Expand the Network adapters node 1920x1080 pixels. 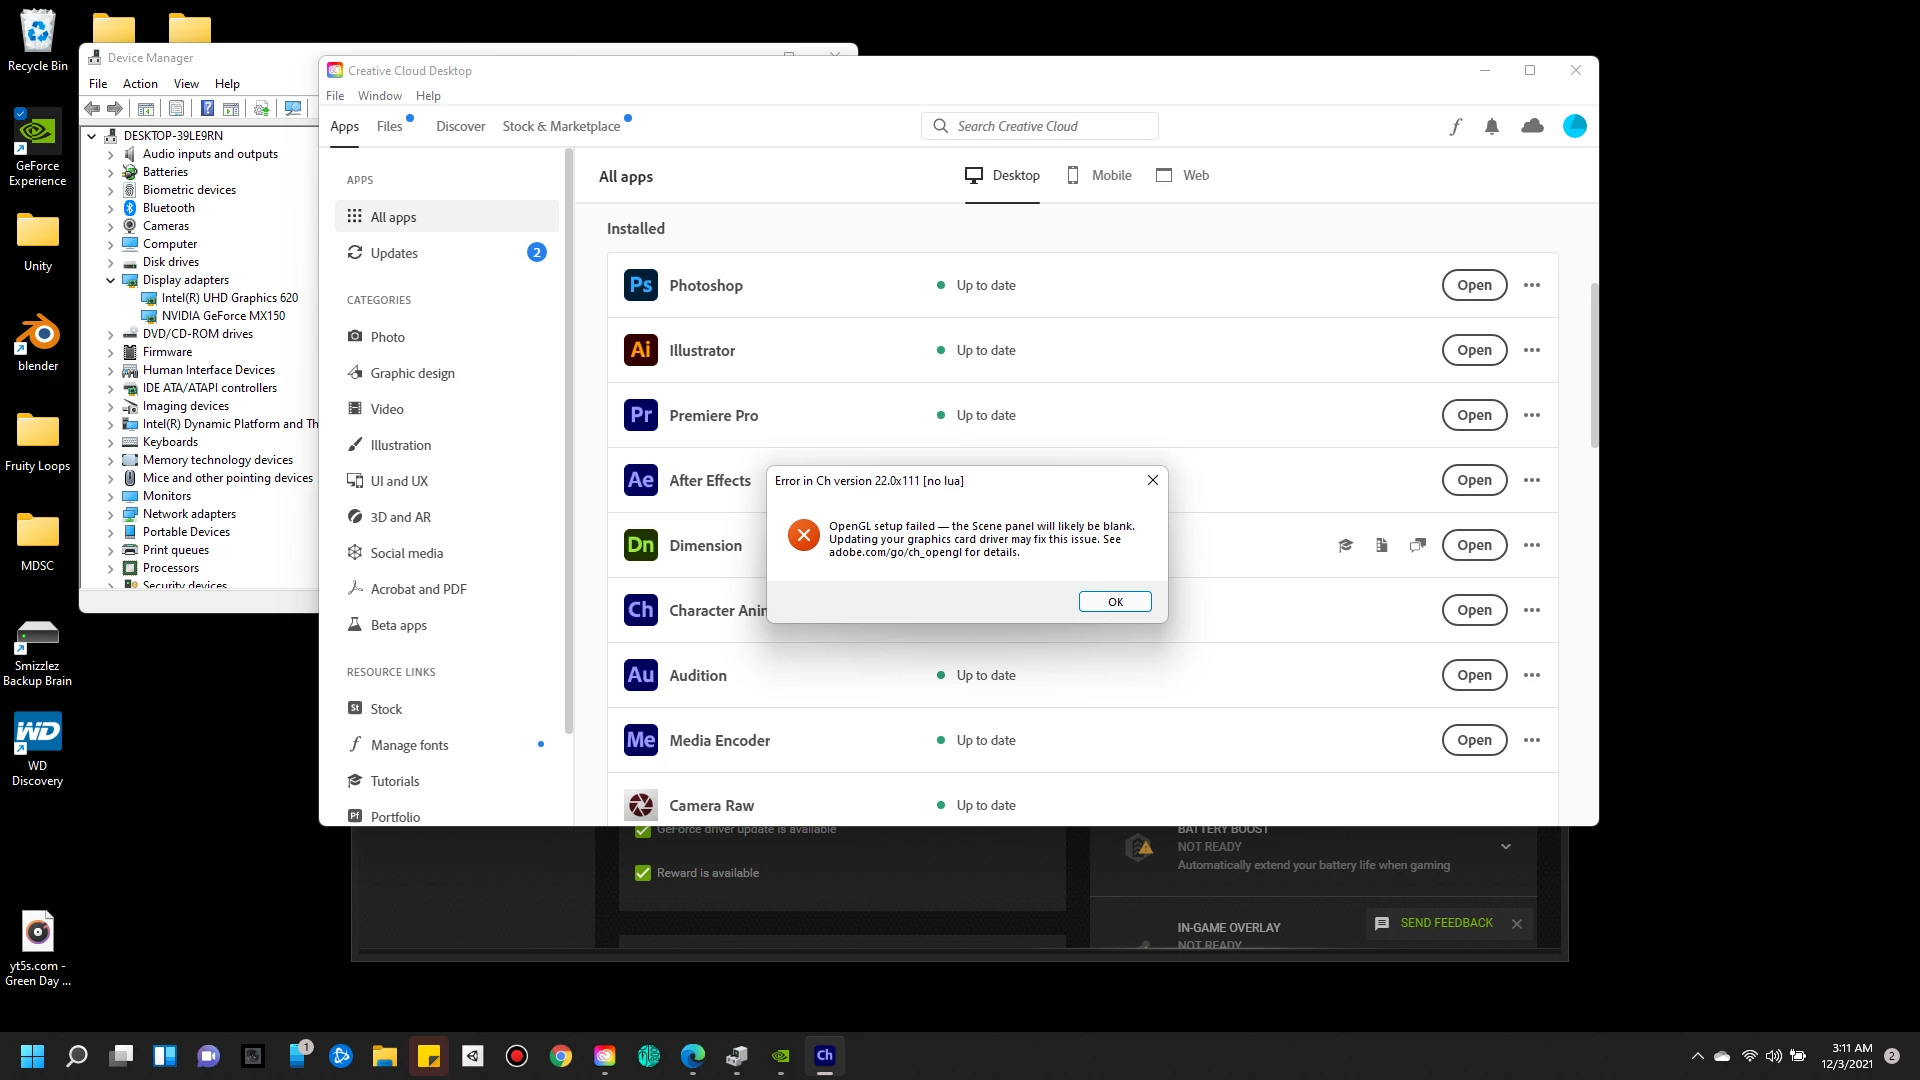111,514
